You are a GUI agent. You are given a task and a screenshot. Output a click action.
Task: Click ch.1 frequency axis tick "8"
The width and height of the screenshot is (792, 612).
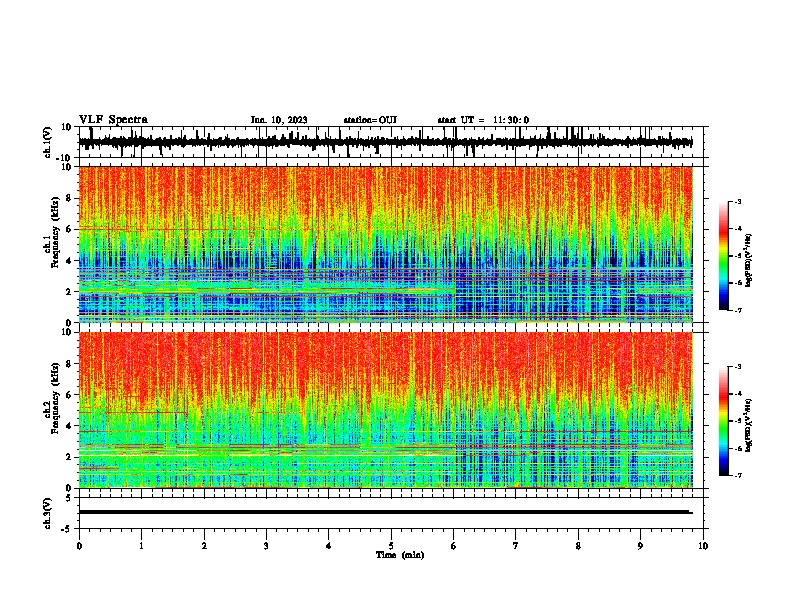pos(69,198)
